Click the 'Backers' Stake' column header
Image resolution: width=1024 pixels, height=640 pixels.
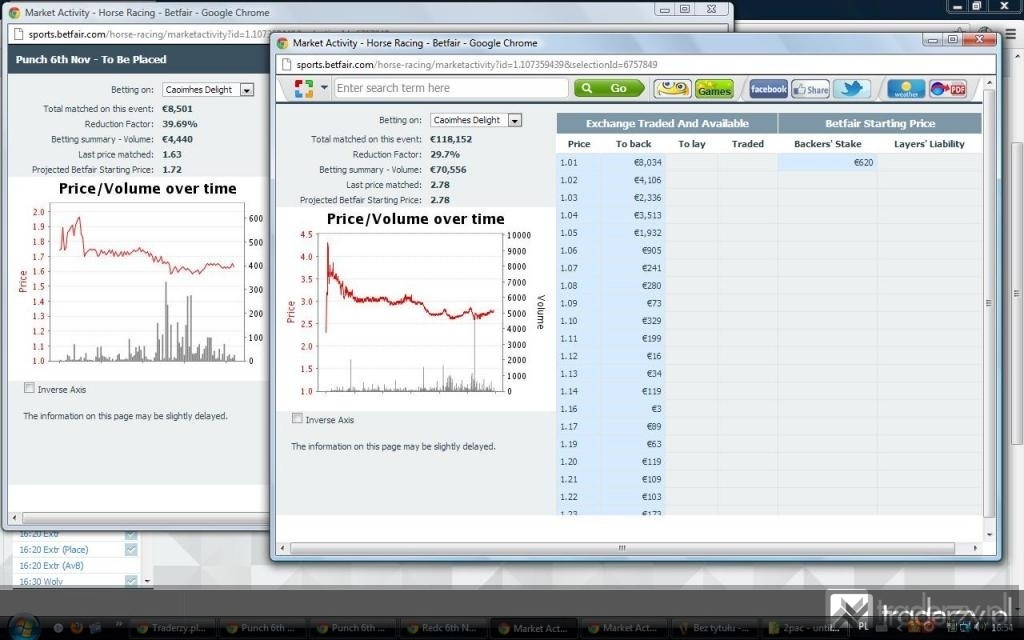827,144
